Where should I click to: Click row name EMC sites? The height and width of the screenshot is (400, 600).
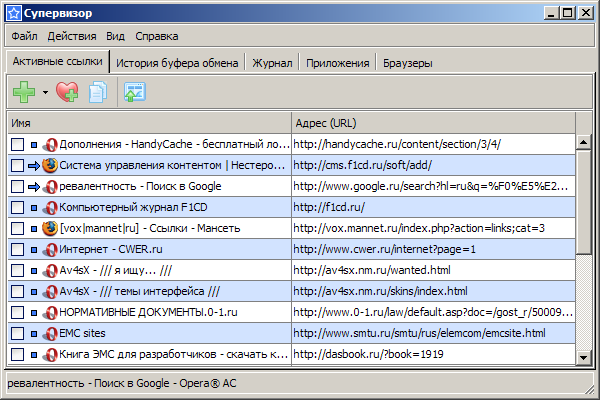pyautogui.click(x=82, y=333)
